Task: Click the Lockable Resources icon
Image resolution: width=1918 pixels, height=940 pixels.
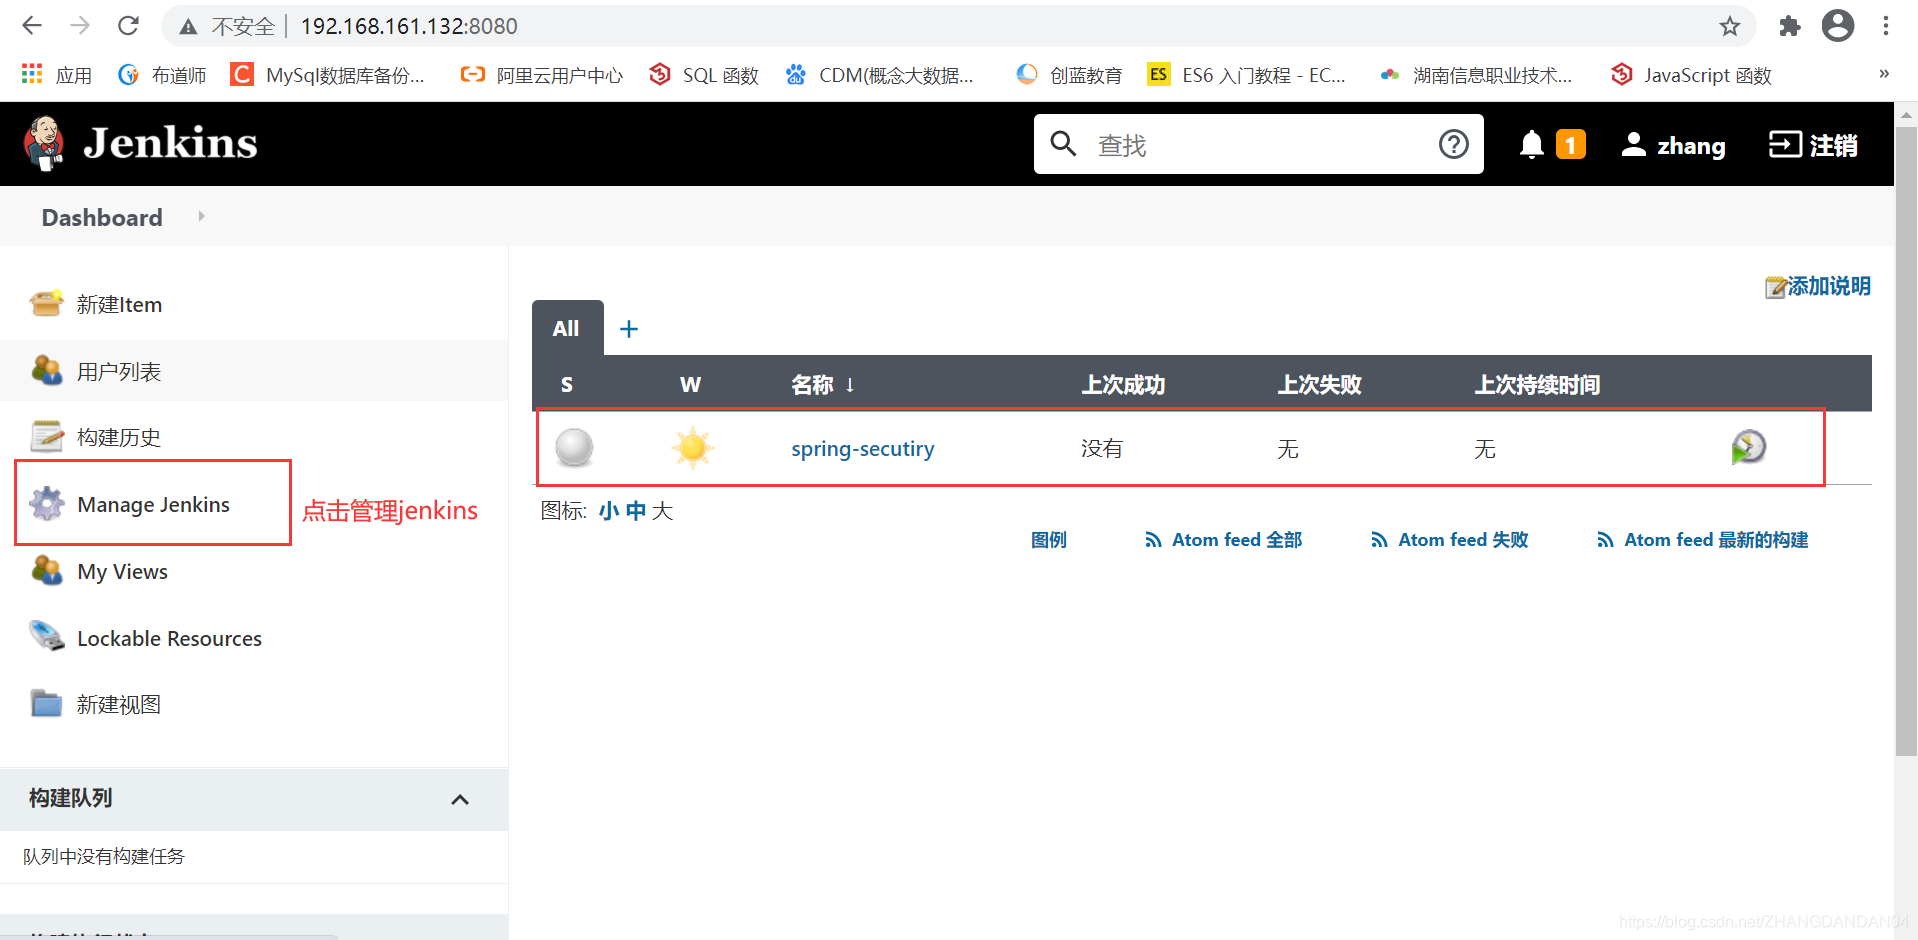Action: point(47,636)
